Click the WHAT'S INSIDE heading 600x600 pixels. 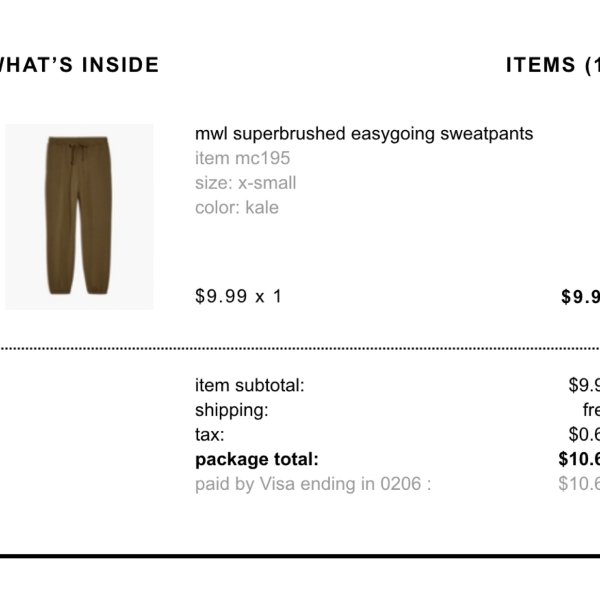point(79,65)
